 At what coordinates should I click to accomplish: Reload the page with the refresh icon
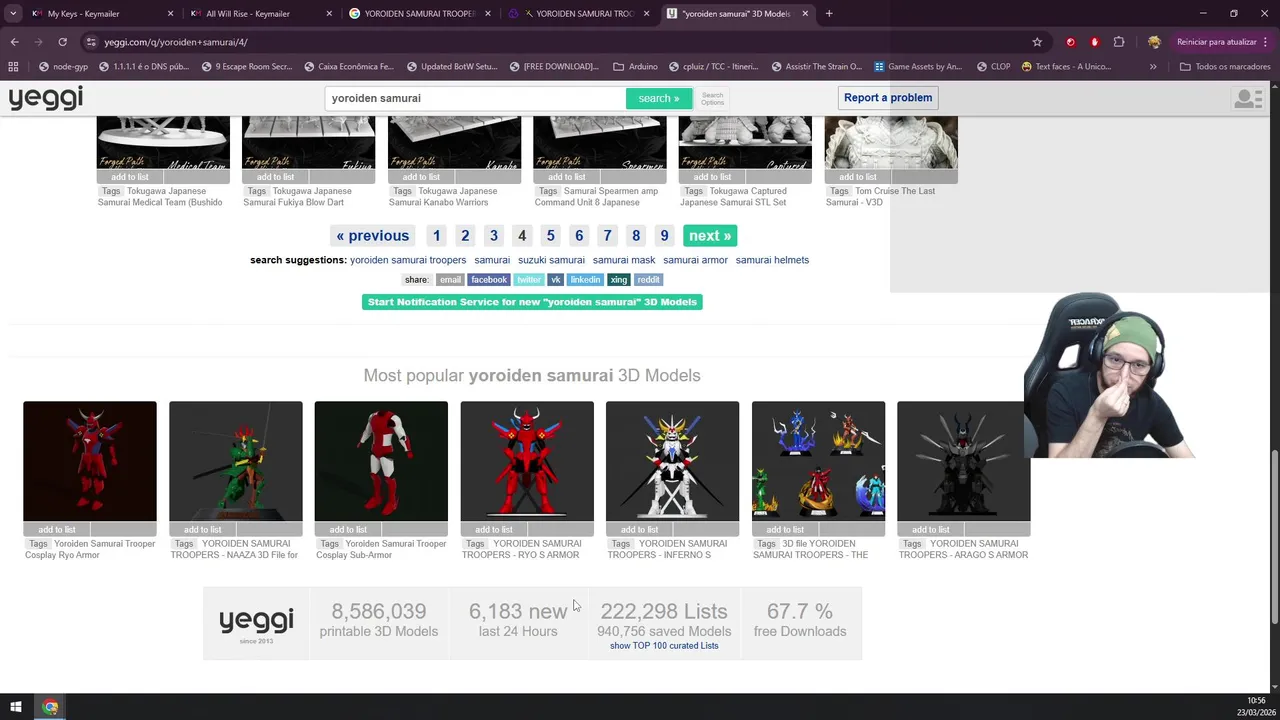click(62, 42)
